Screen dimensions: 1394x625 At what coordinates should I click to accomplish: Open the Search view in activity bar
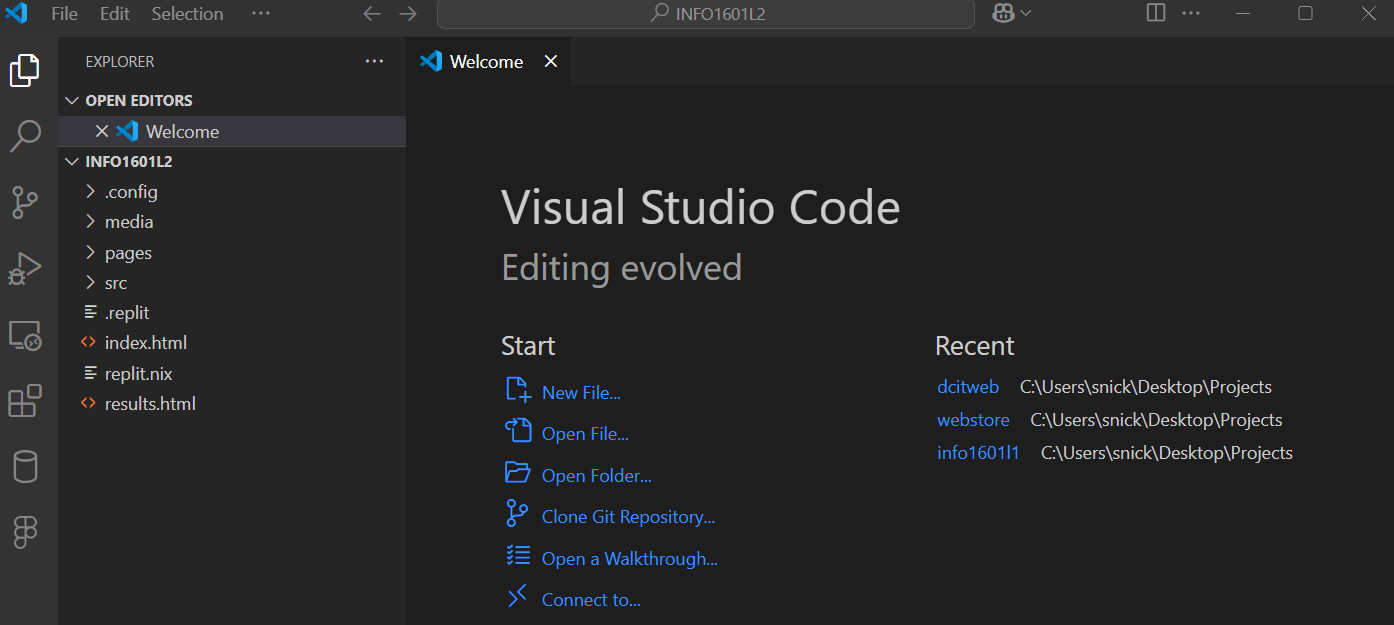(25, 136)
